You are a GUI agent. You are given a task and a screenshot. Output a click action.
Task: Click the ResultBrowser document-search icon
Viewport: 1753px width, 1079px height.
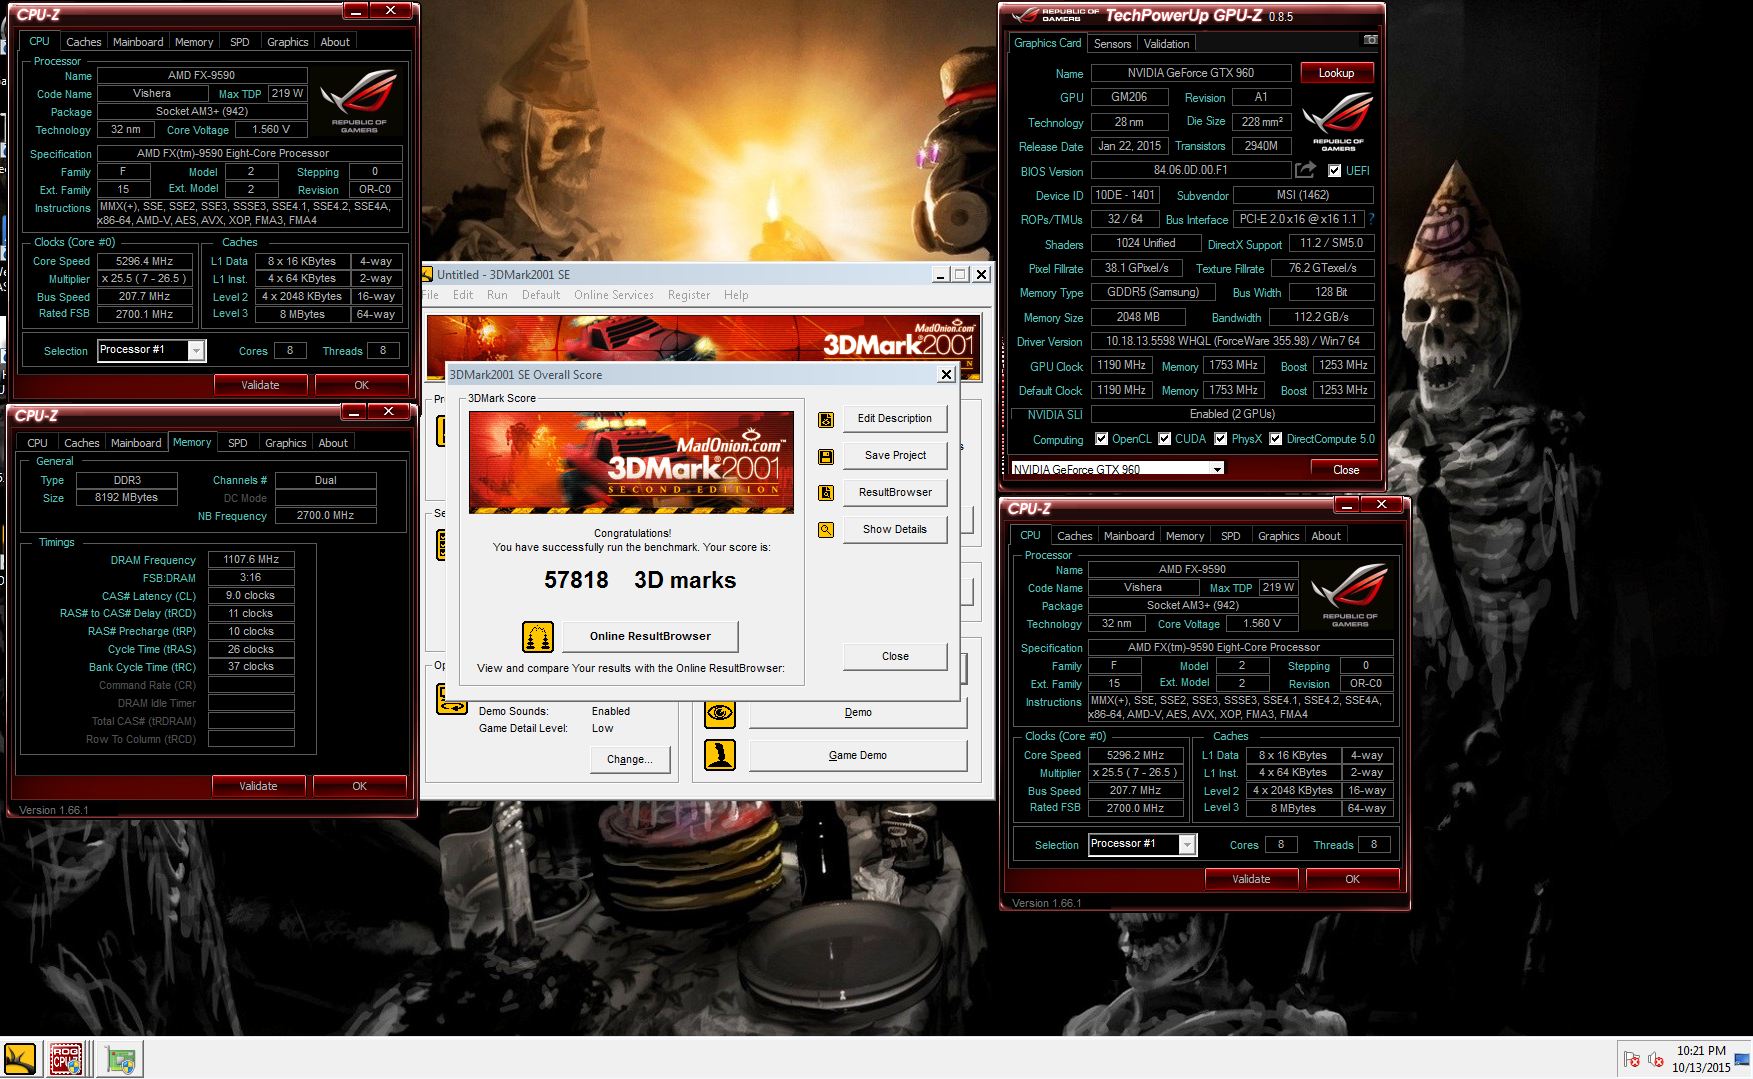[x=826, y=493]
